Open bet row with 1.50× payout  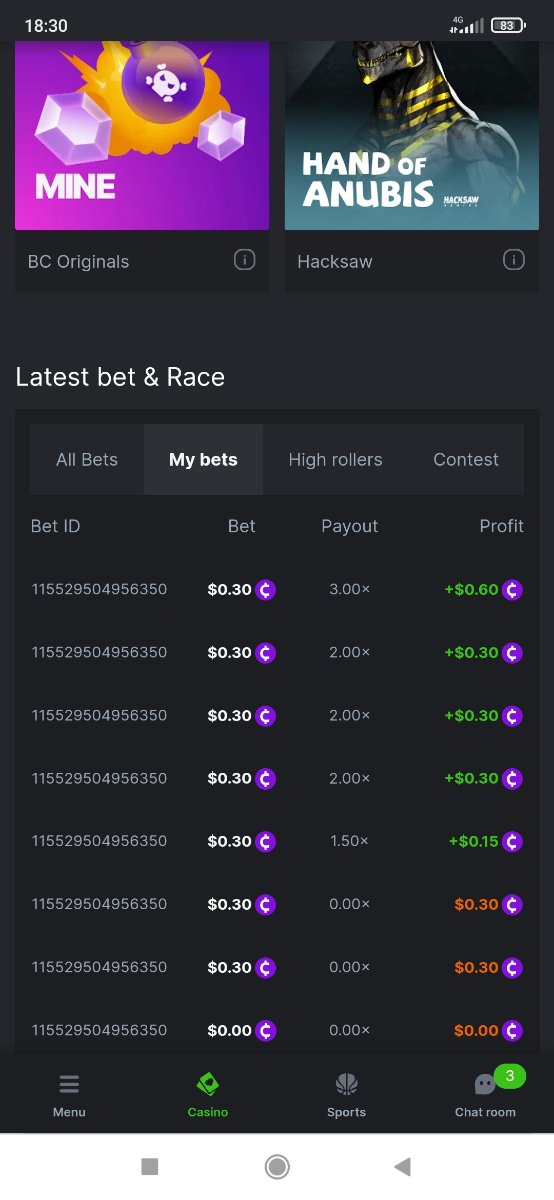[x=277, y=842]
